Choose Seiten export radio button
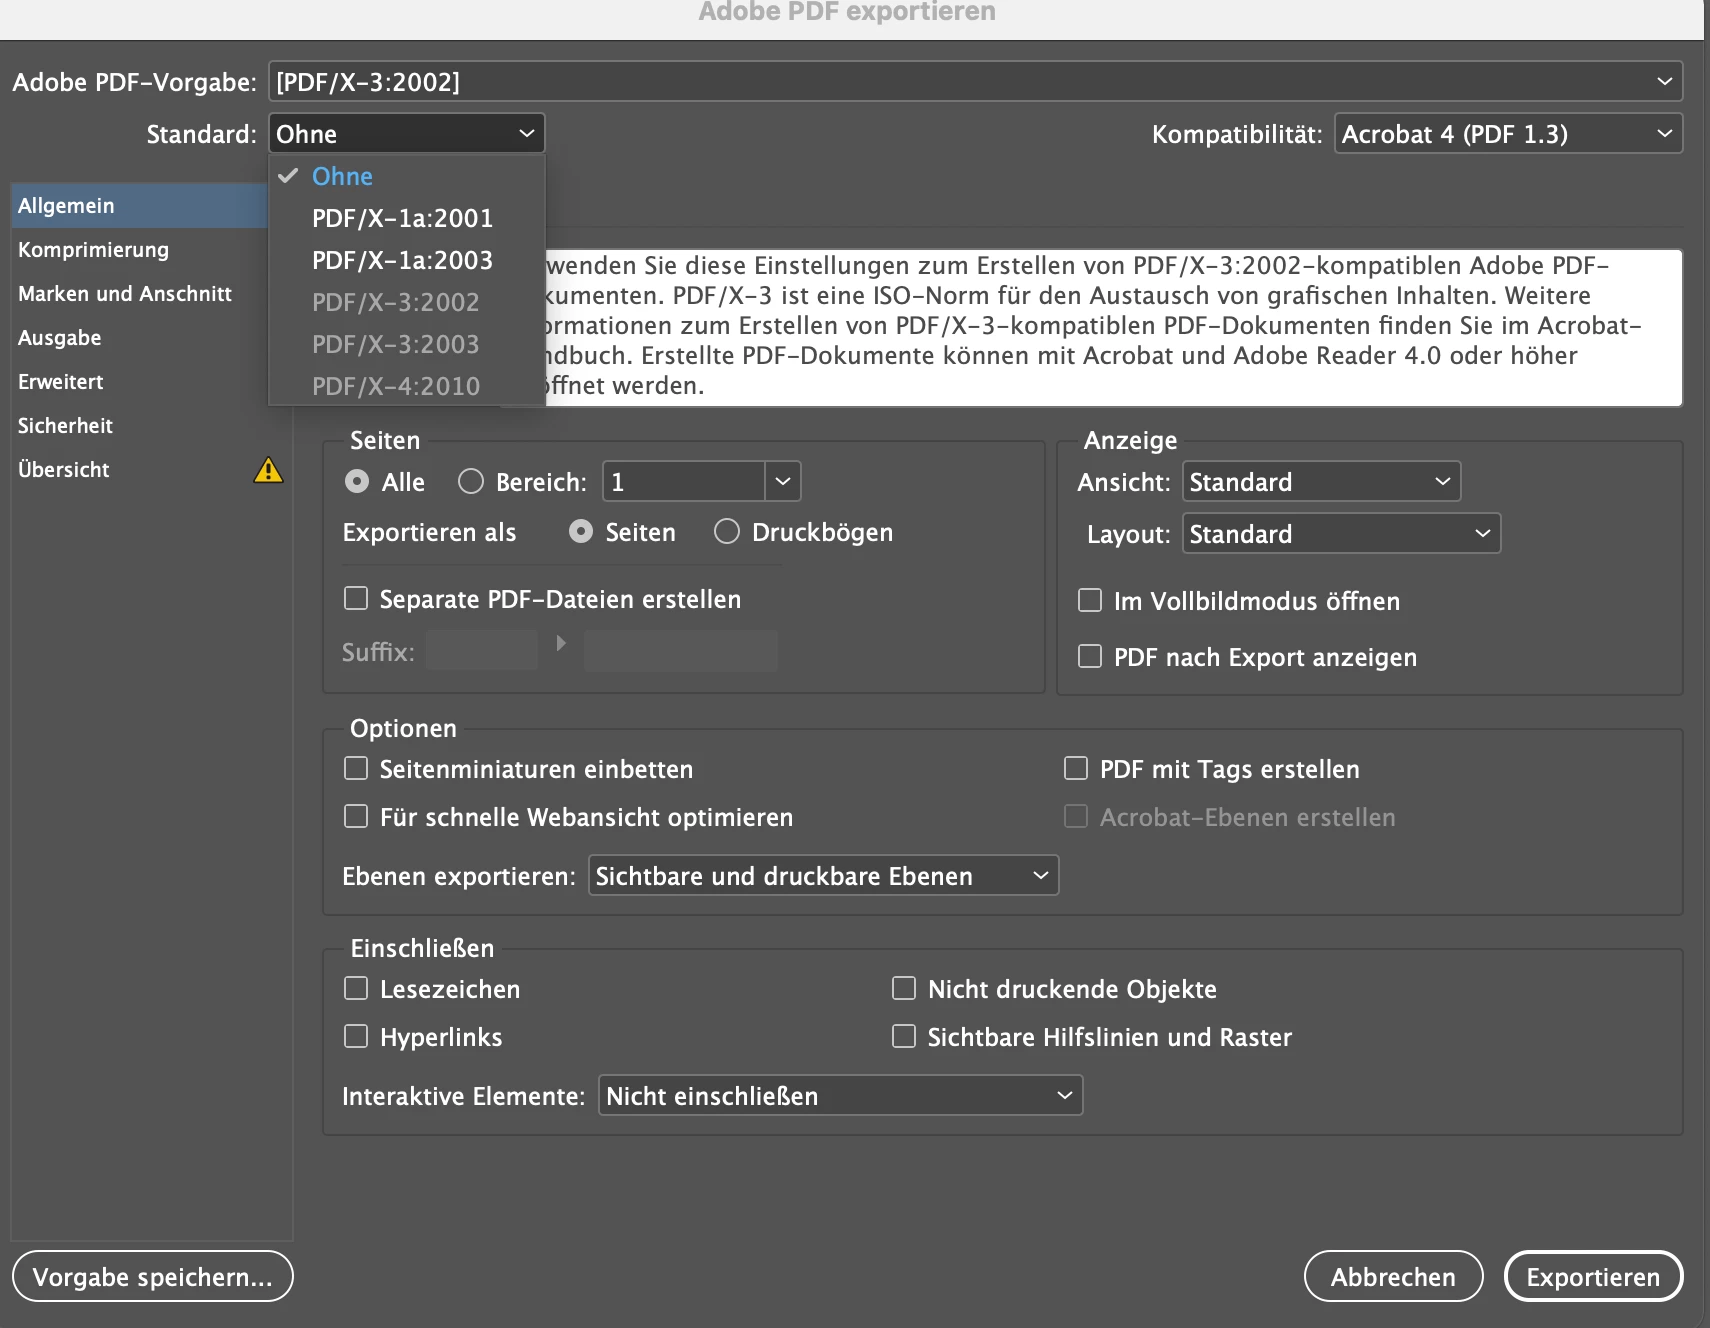The image size is (1710, 1328). [581, 532]
